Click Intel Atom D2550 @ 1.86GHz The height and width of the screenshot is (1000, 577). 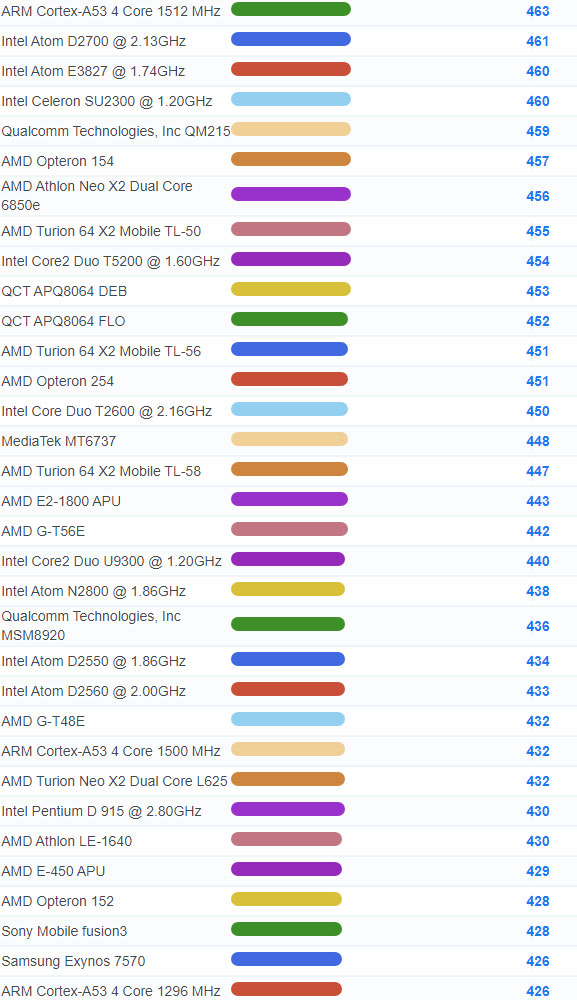[x=94, y=661]
